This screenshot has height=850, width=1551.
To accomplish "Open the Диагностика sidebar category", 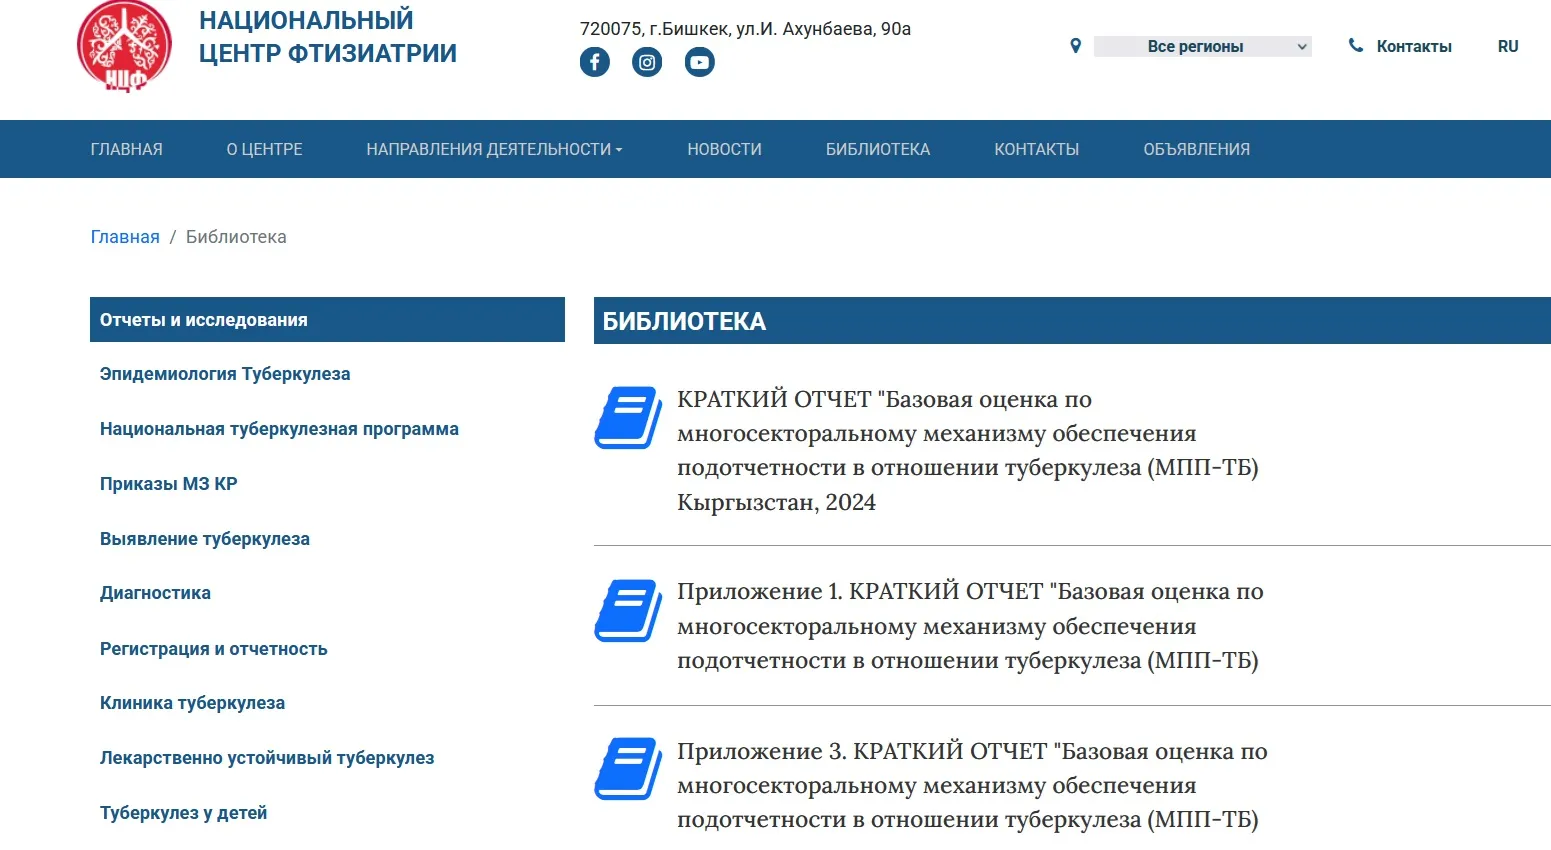I will [155, 592].
